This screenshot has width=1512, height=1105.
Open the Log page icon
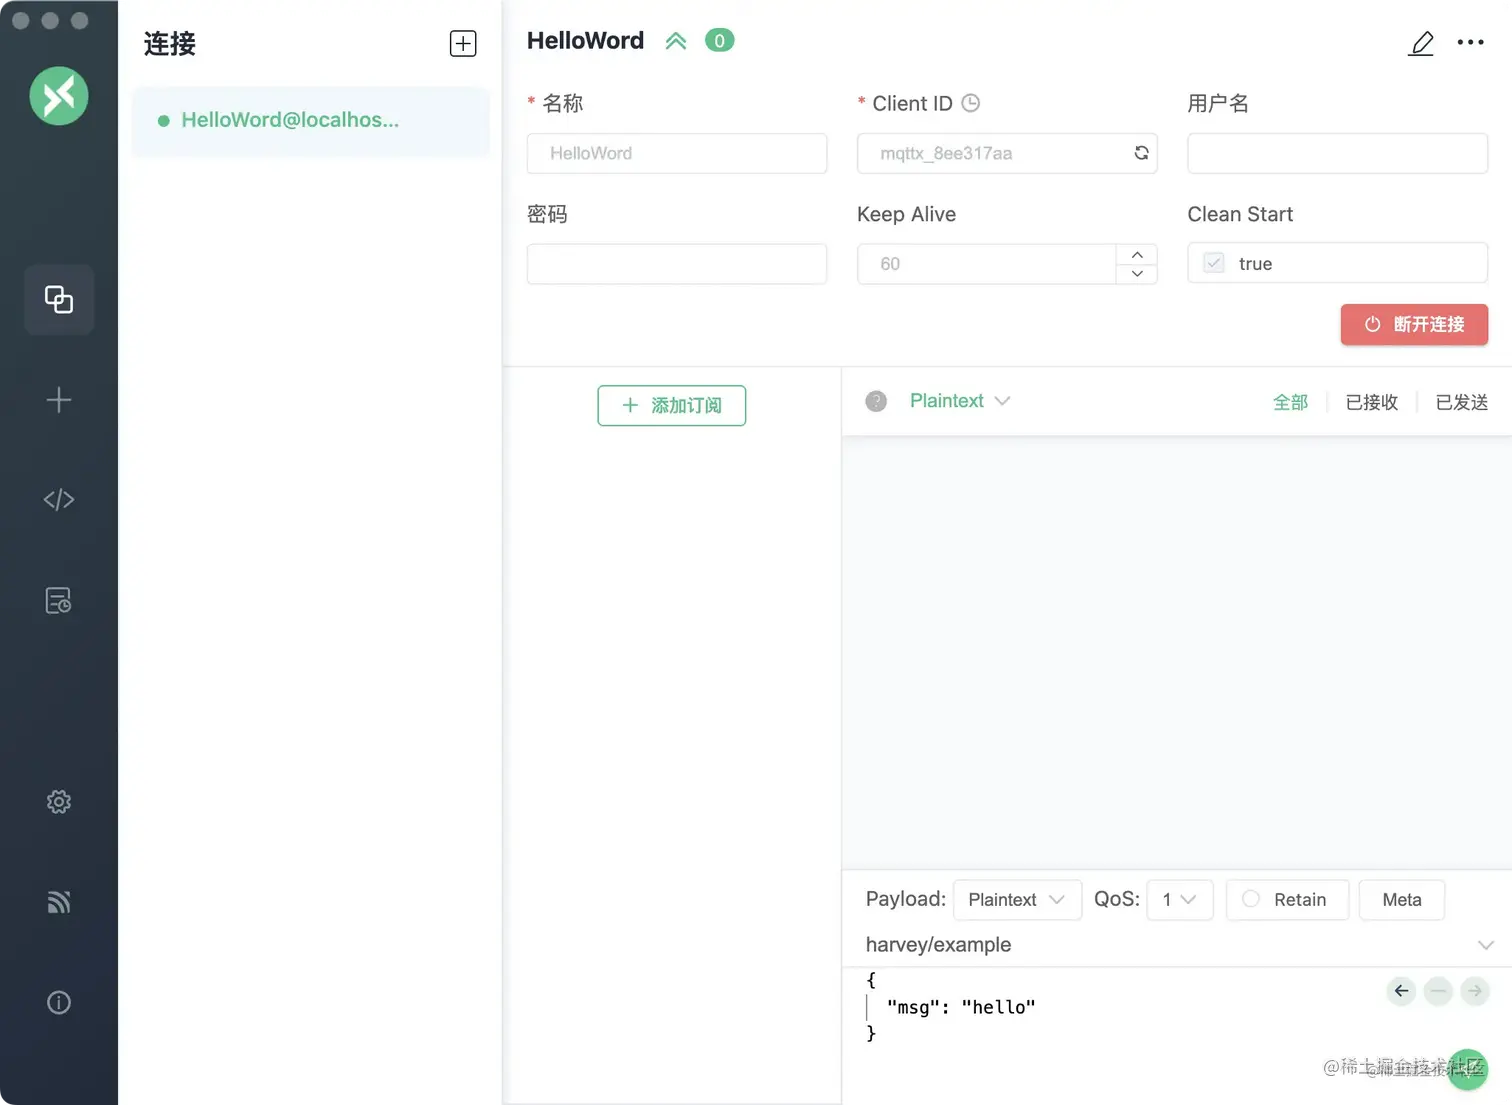(x=59, y=600)
